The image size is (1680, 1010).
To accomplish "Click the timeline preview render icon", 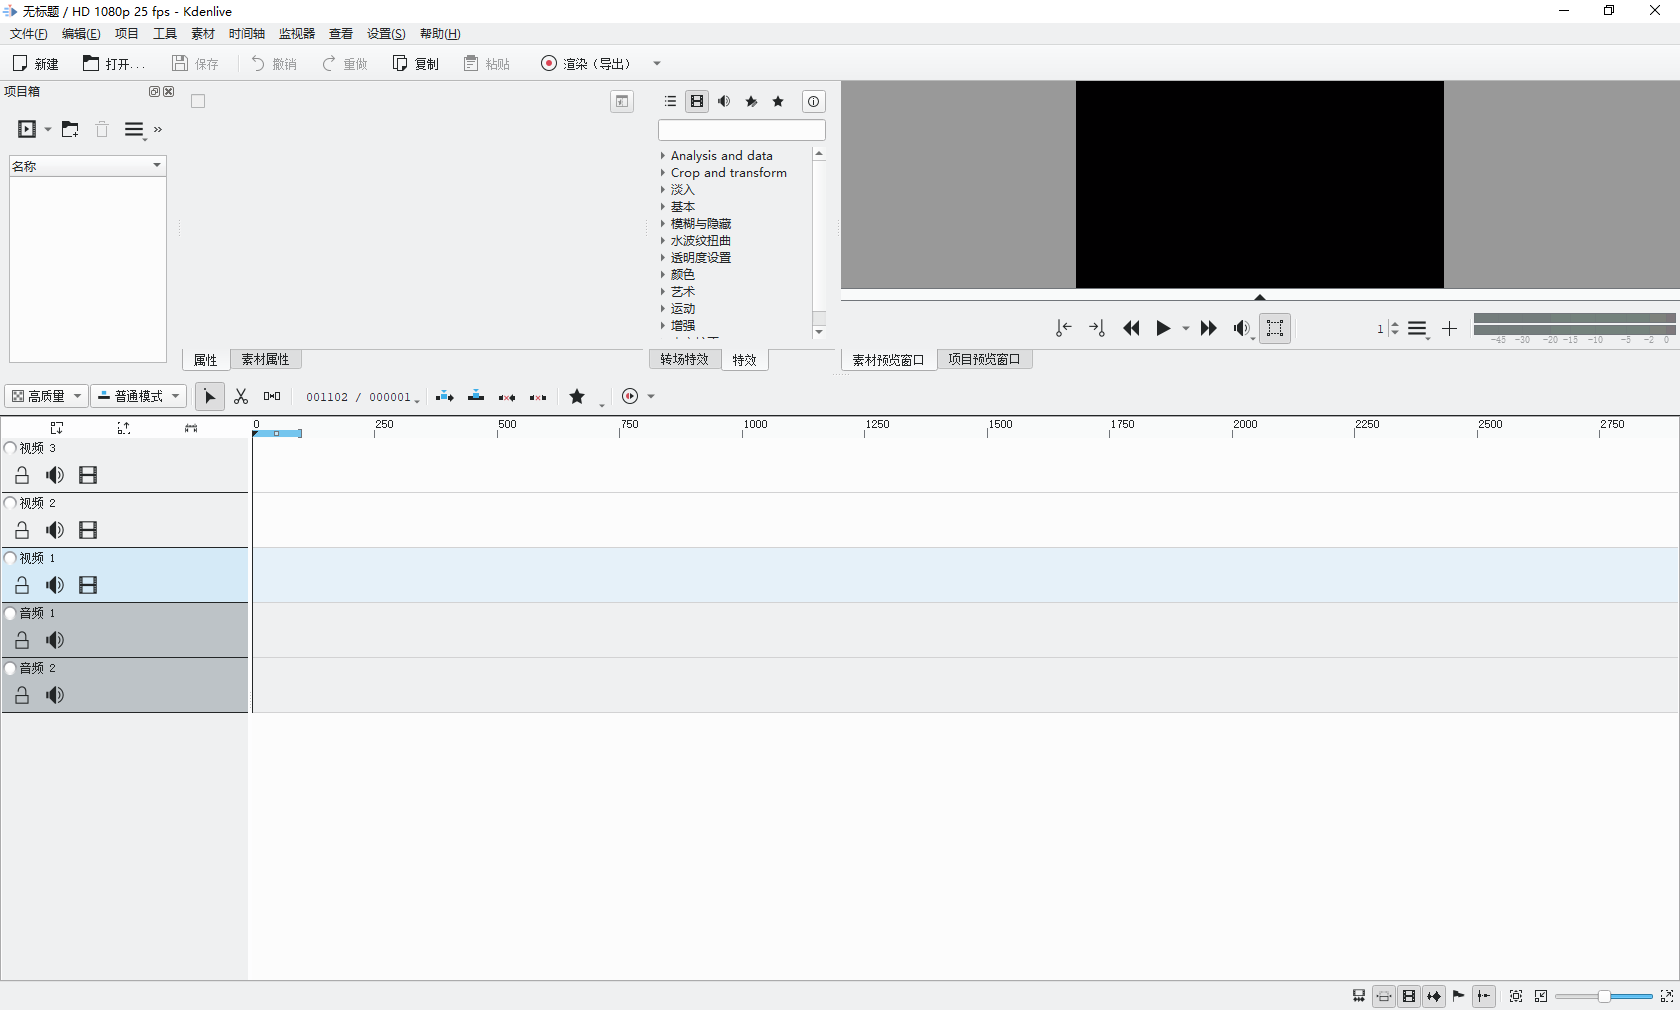I will click(x=630, y=397).
